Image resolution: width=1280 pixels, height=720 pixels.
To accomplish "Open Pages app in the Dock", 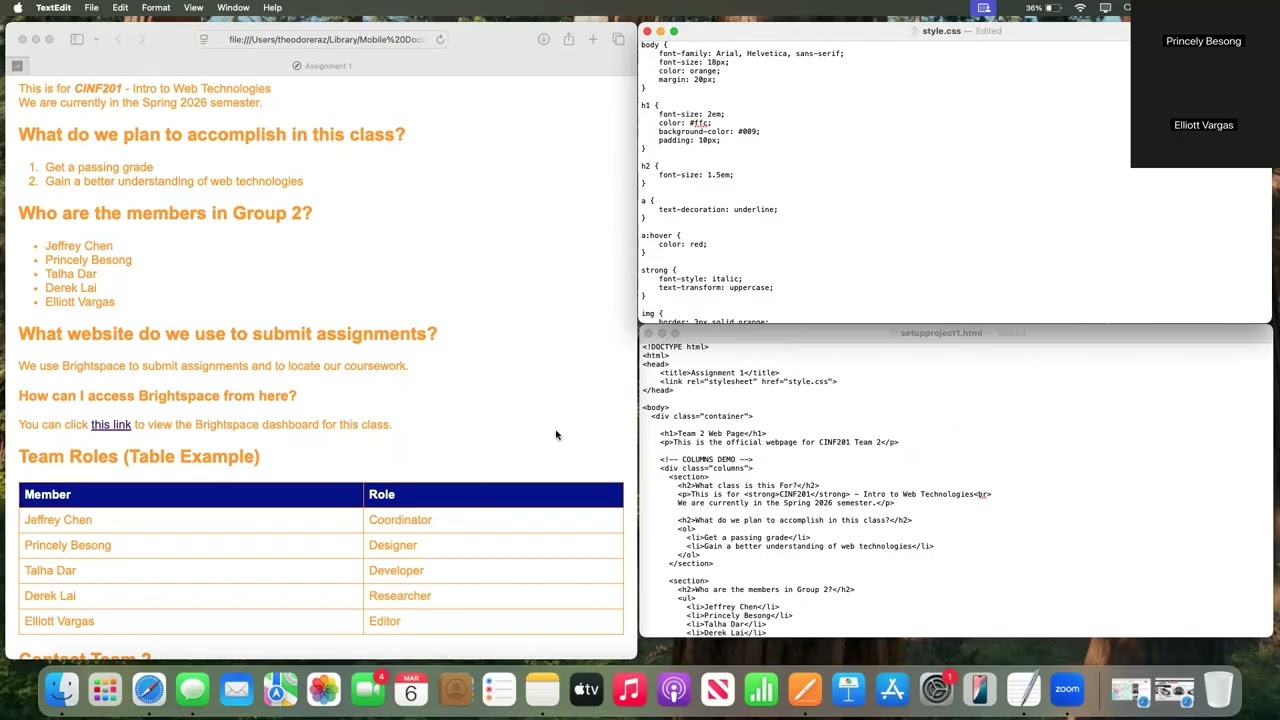I will click(x=805, y=689).
